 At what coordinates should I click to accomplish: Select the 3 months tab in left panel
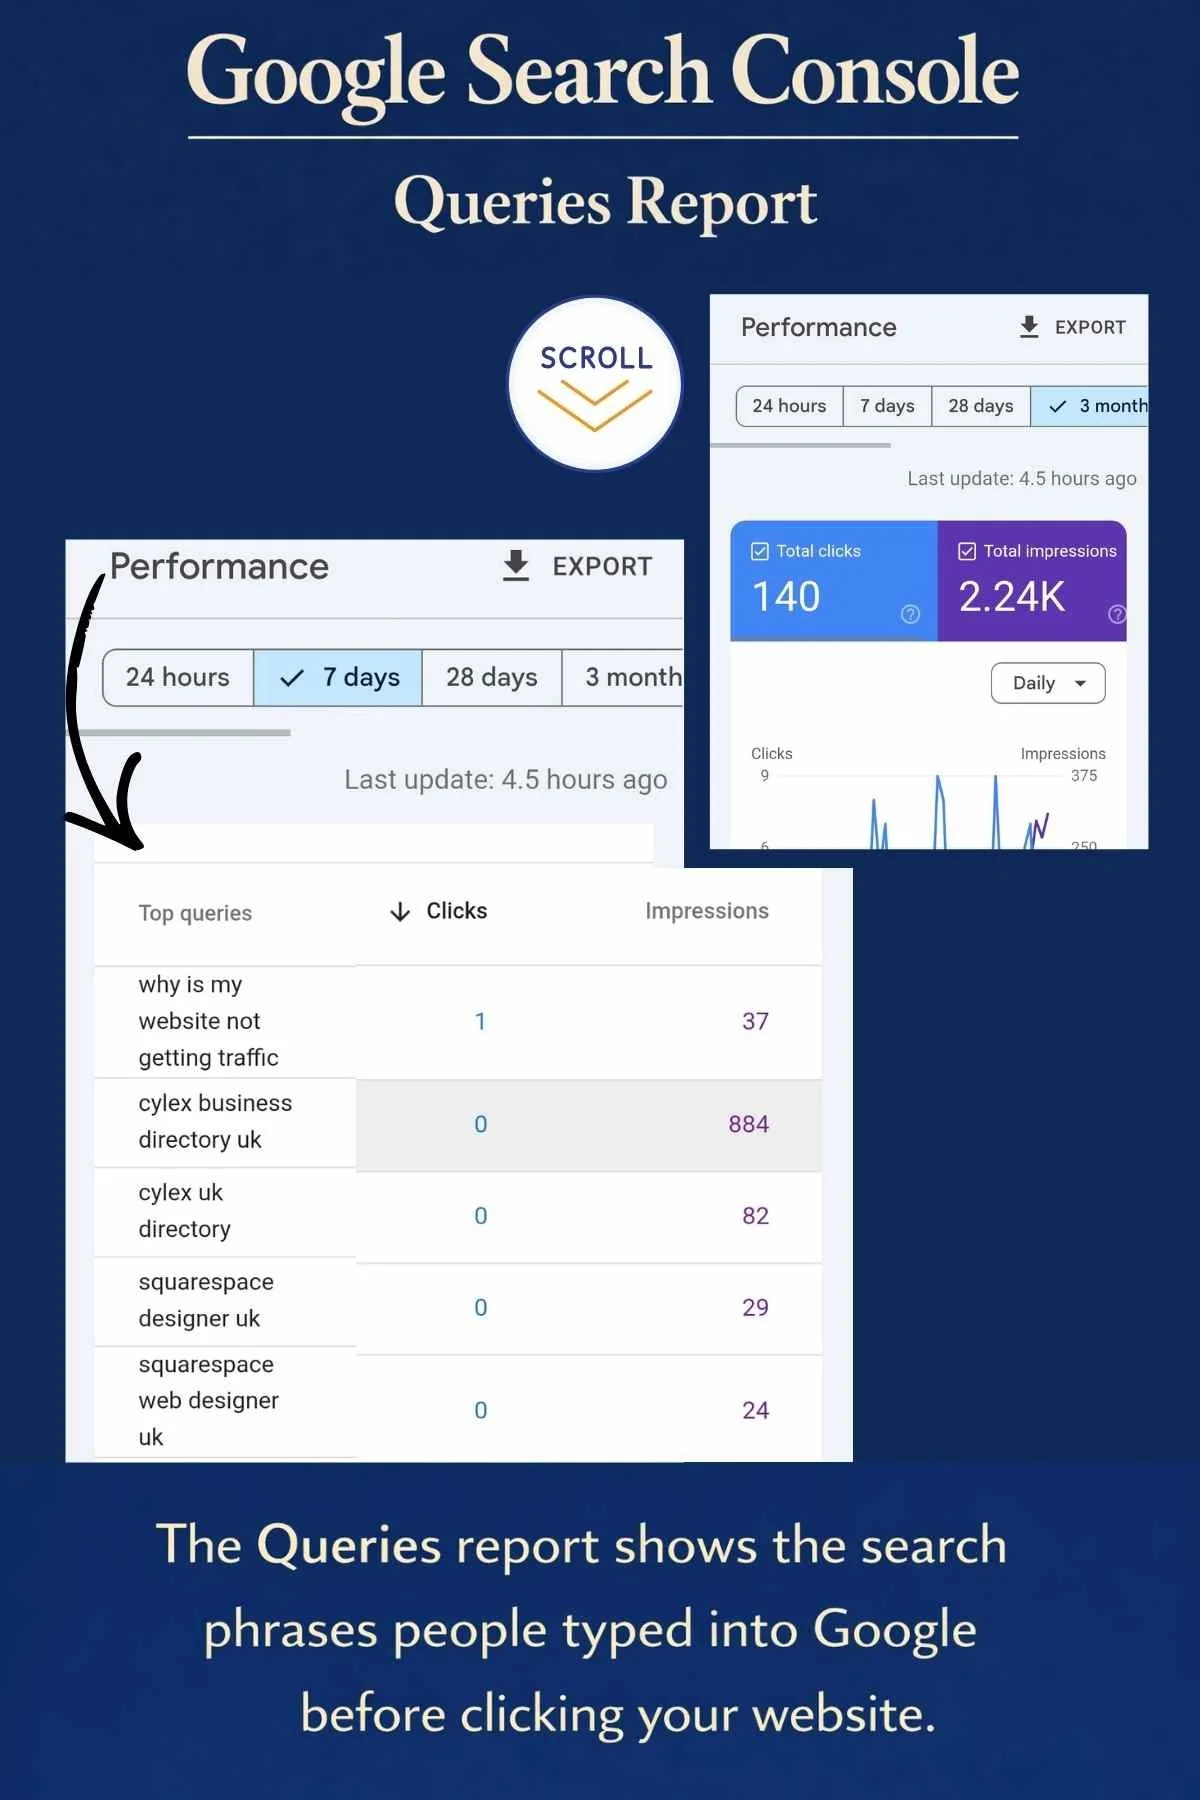623,677
